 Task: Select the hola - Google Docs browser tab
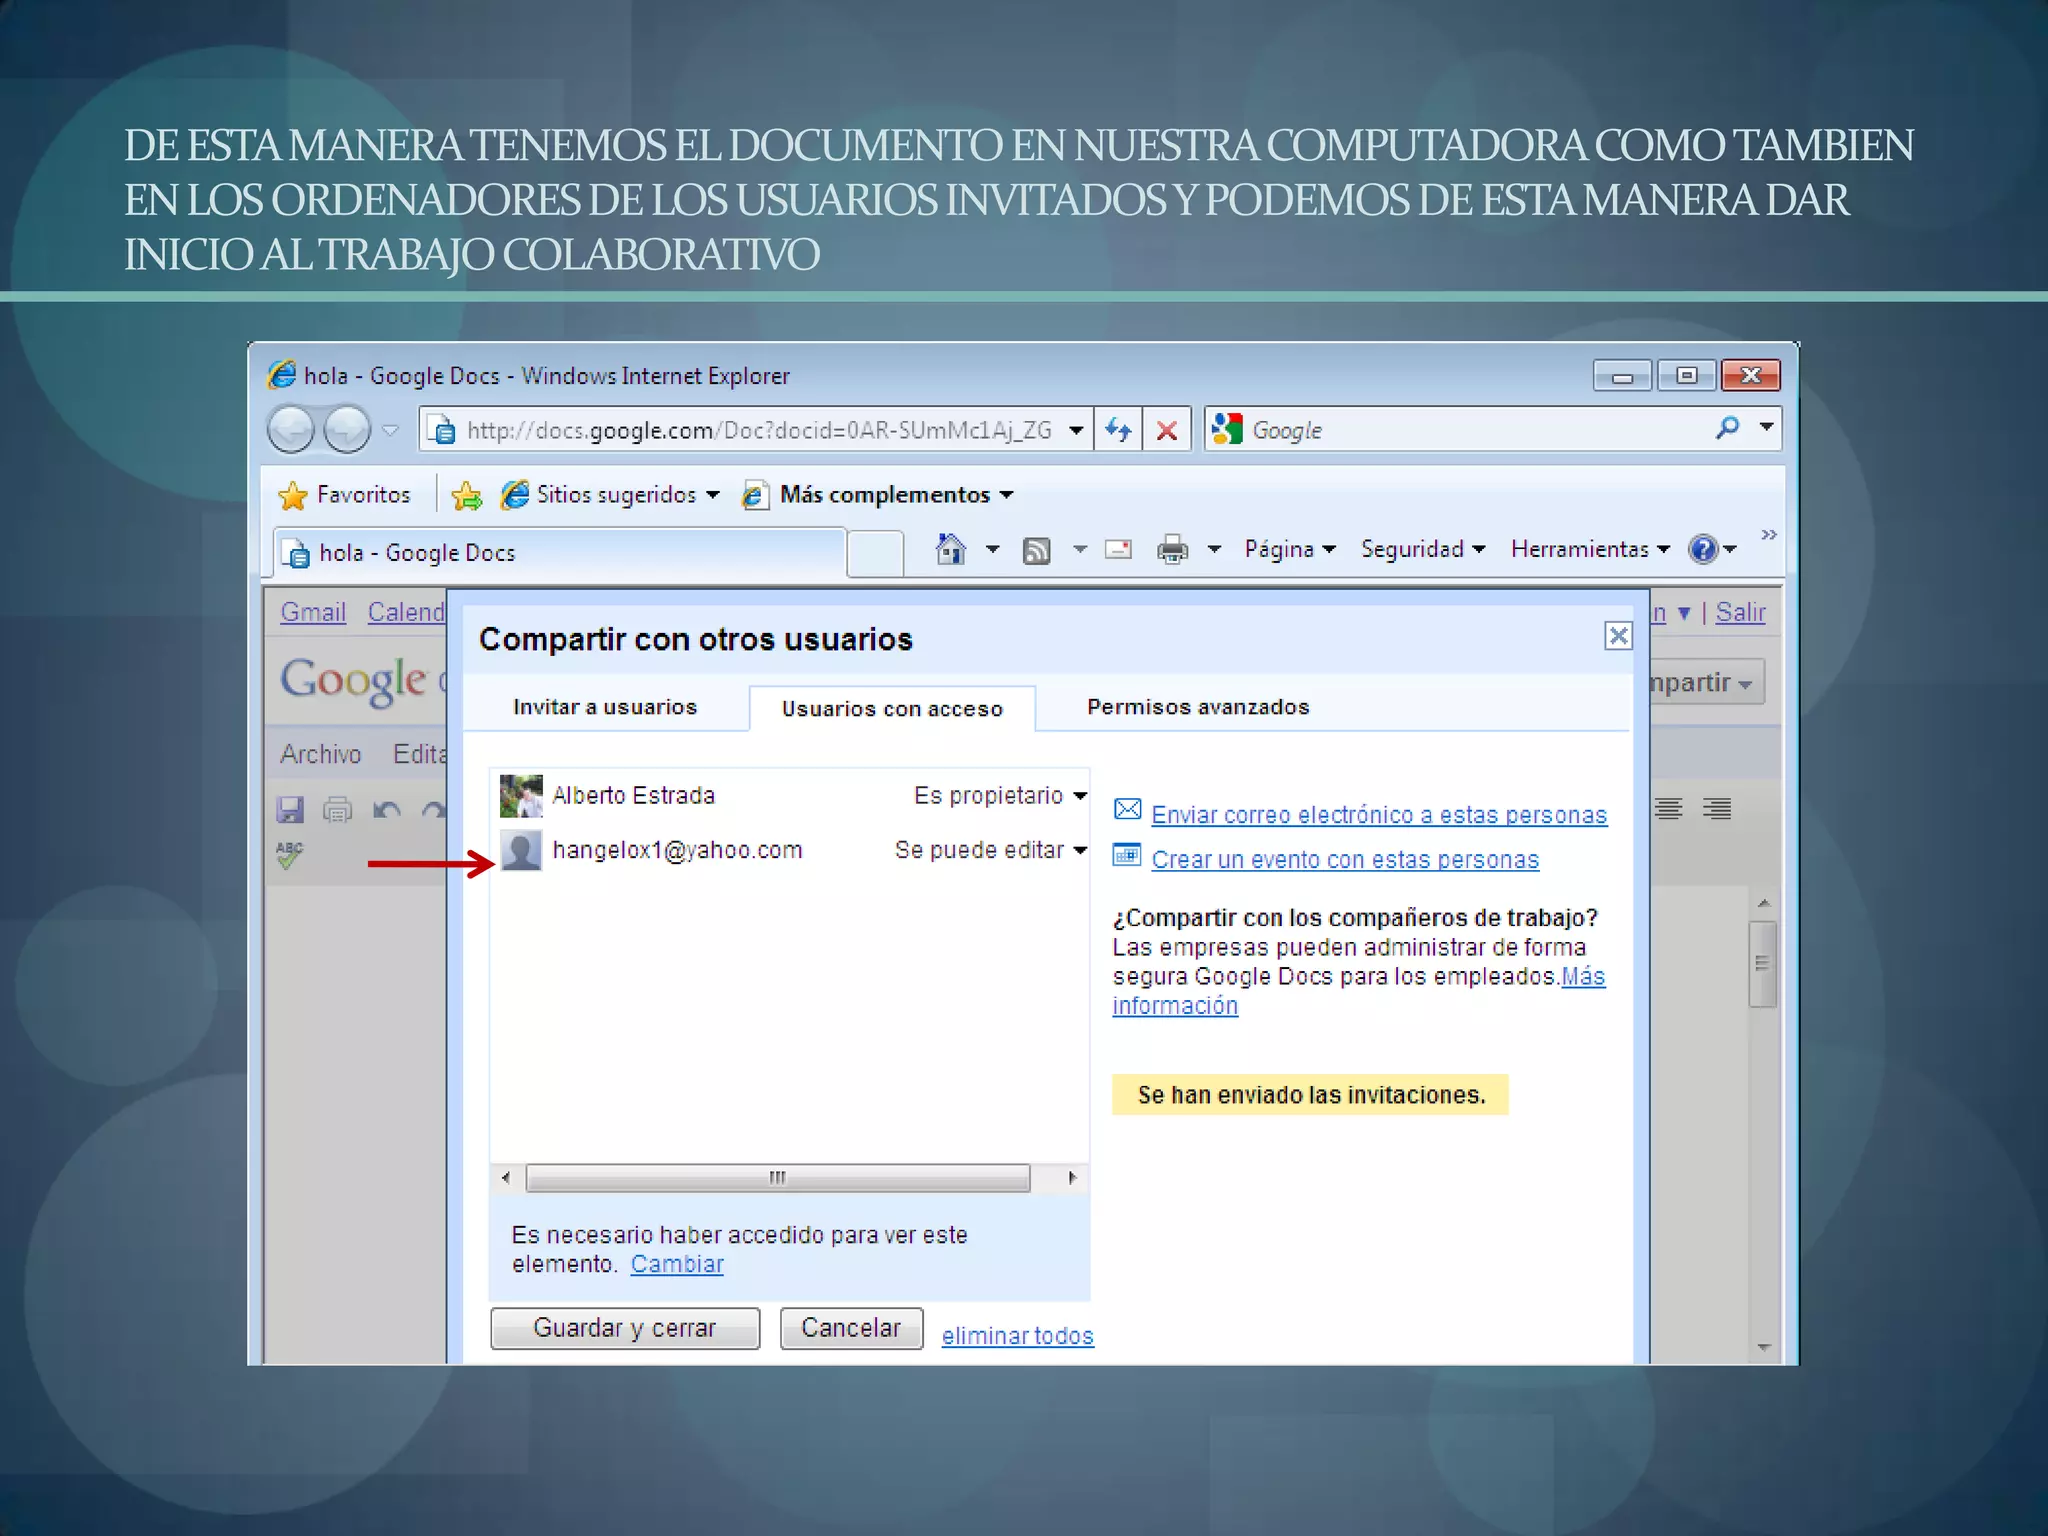pyautogui.click(x=560, y=553)
